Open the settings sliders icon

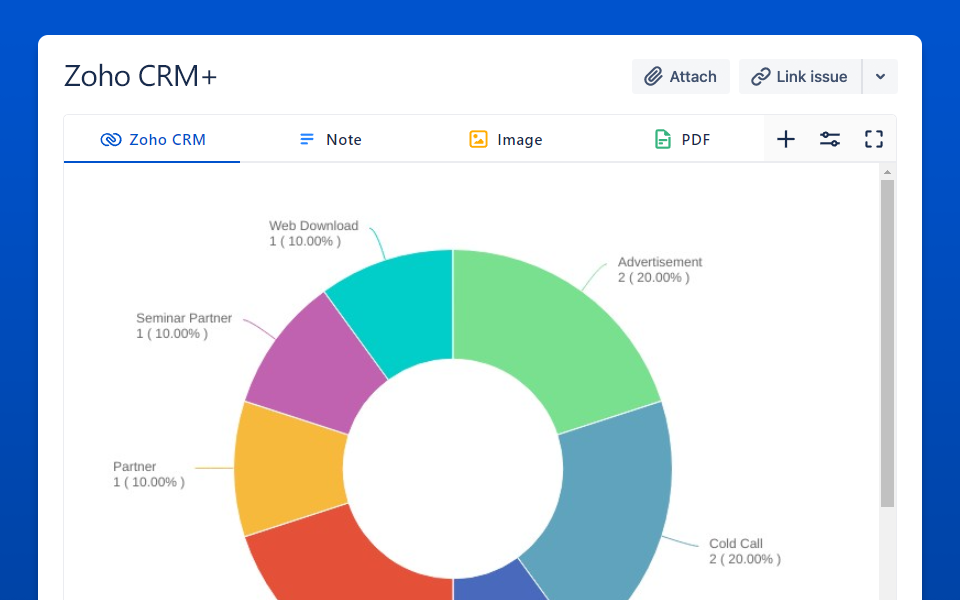830,139
